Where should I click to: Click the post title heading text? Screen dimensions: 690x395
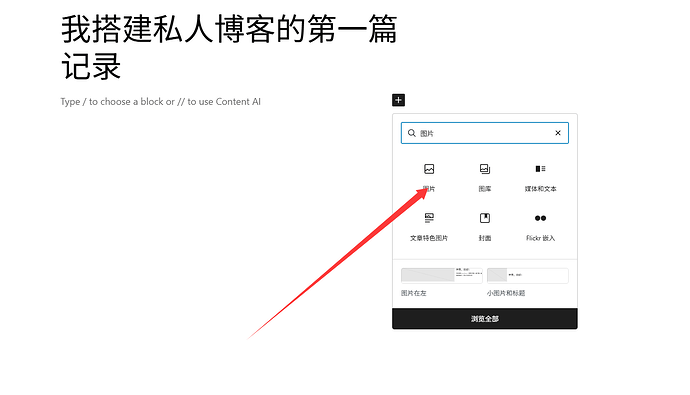229,48
